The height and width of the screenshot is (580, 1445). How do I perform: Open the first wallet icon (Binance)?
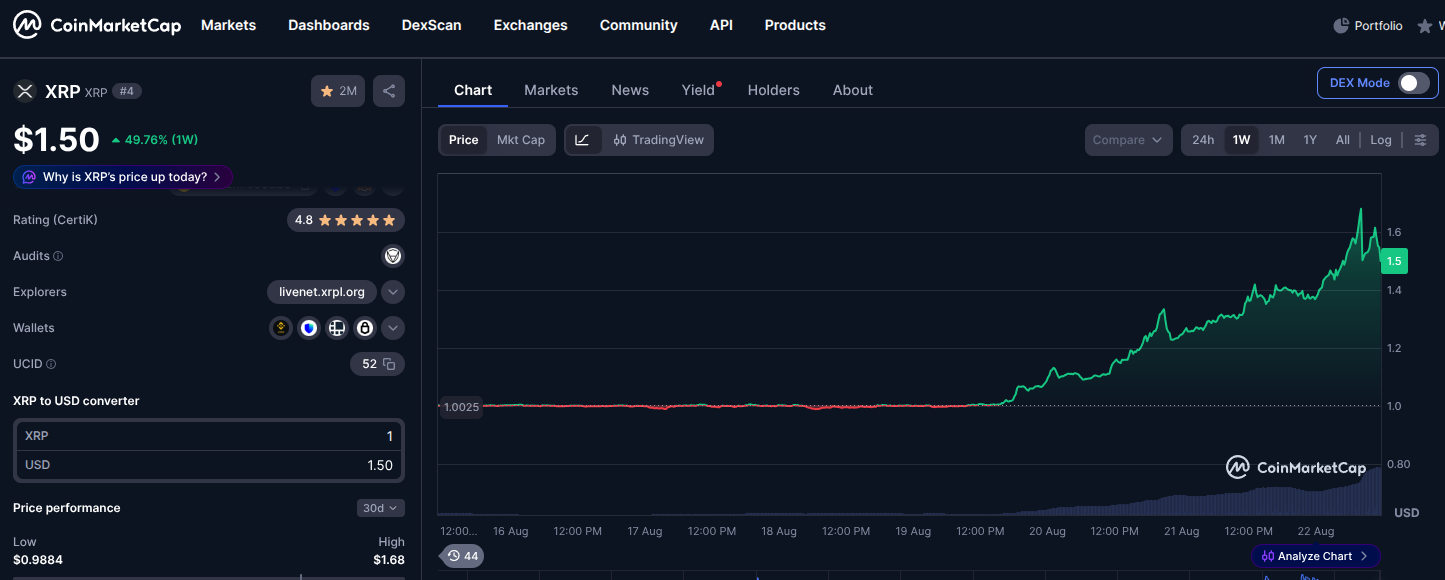click(x=281, y=328)
